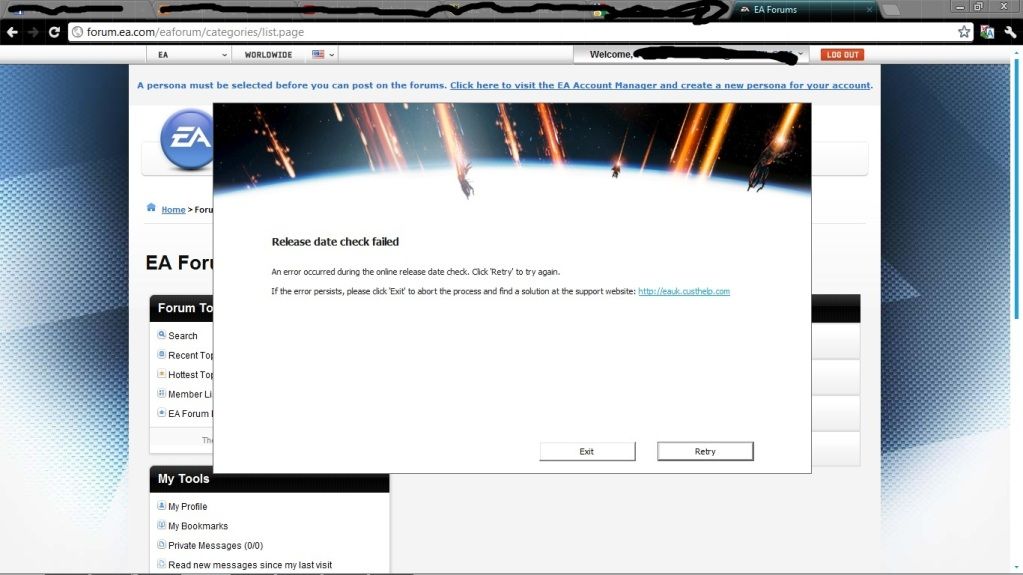Open the EA Account Manager persona link
The width and height of the screenshot is (1023, 575).
coord(660,85)
